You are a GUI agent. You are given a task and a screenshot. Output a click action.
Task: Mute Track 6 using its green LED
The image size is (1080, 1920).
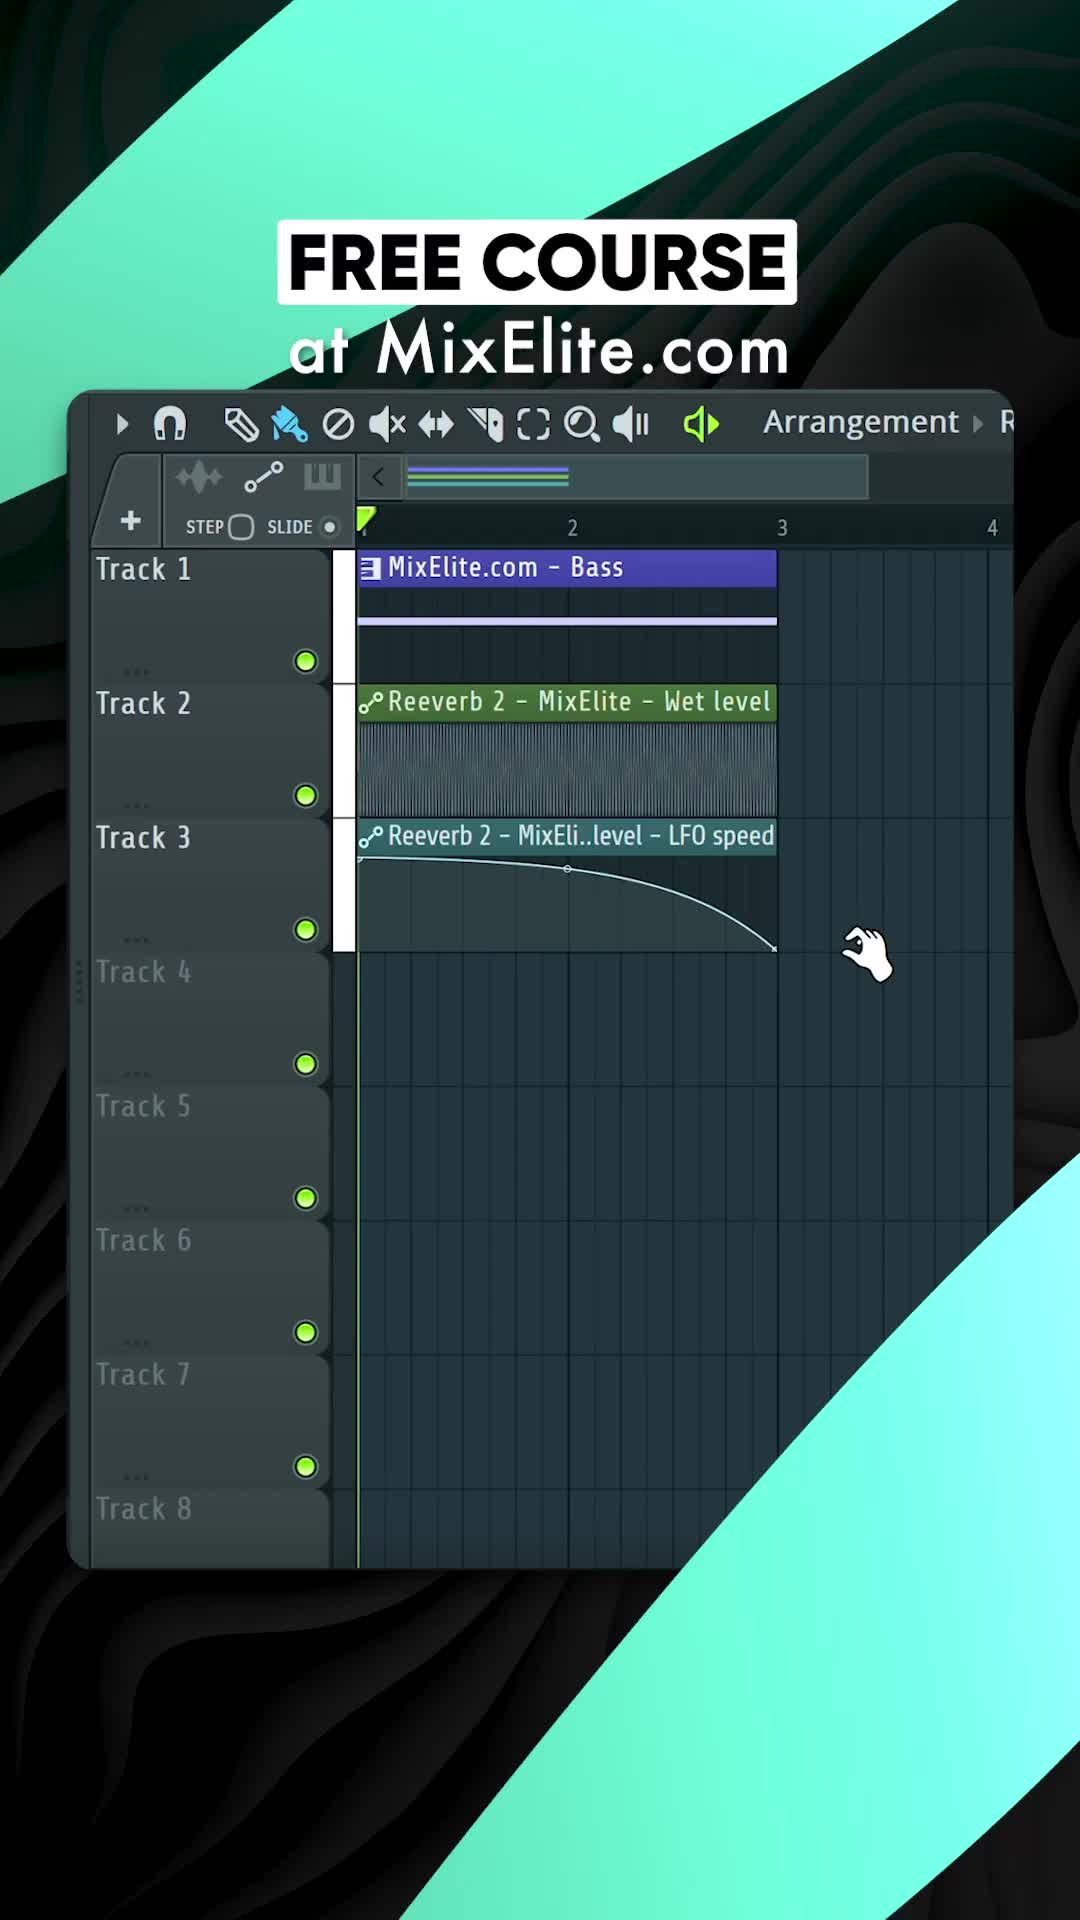[306, 1332]
